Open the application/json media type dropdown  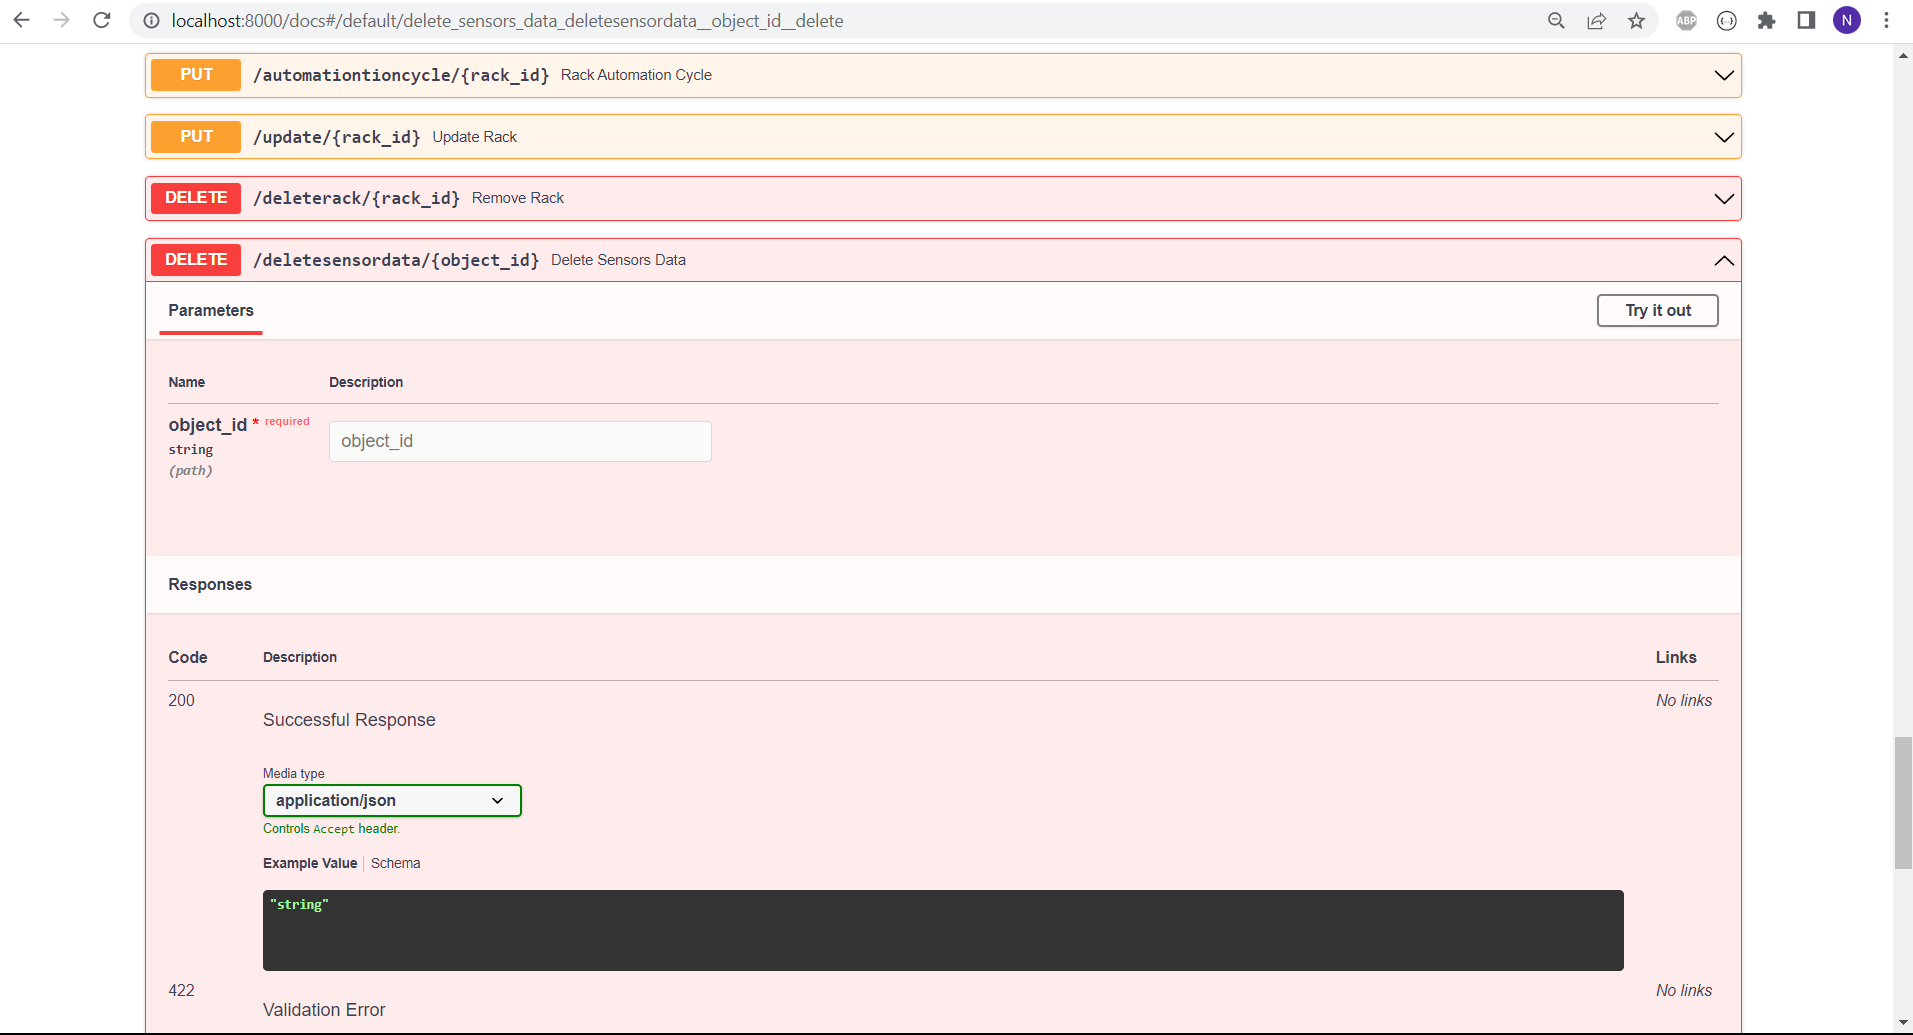(392, 800)
